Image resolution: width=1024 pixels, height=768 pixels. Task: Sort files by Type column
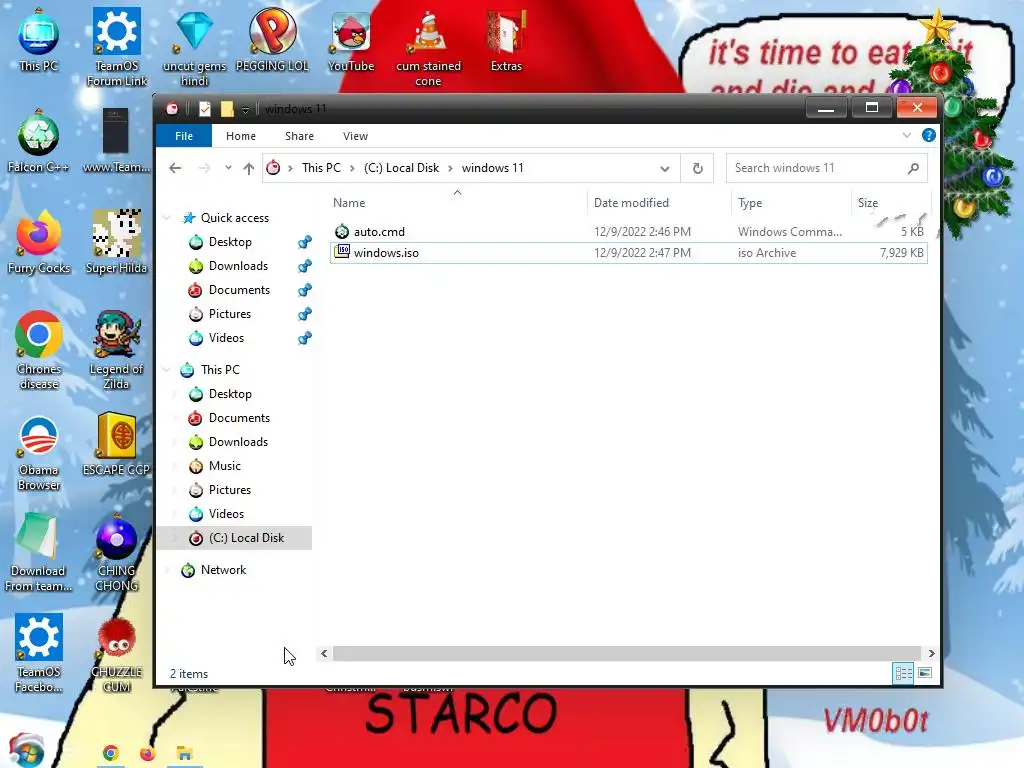pyautogui.click(x=791, y=202)
